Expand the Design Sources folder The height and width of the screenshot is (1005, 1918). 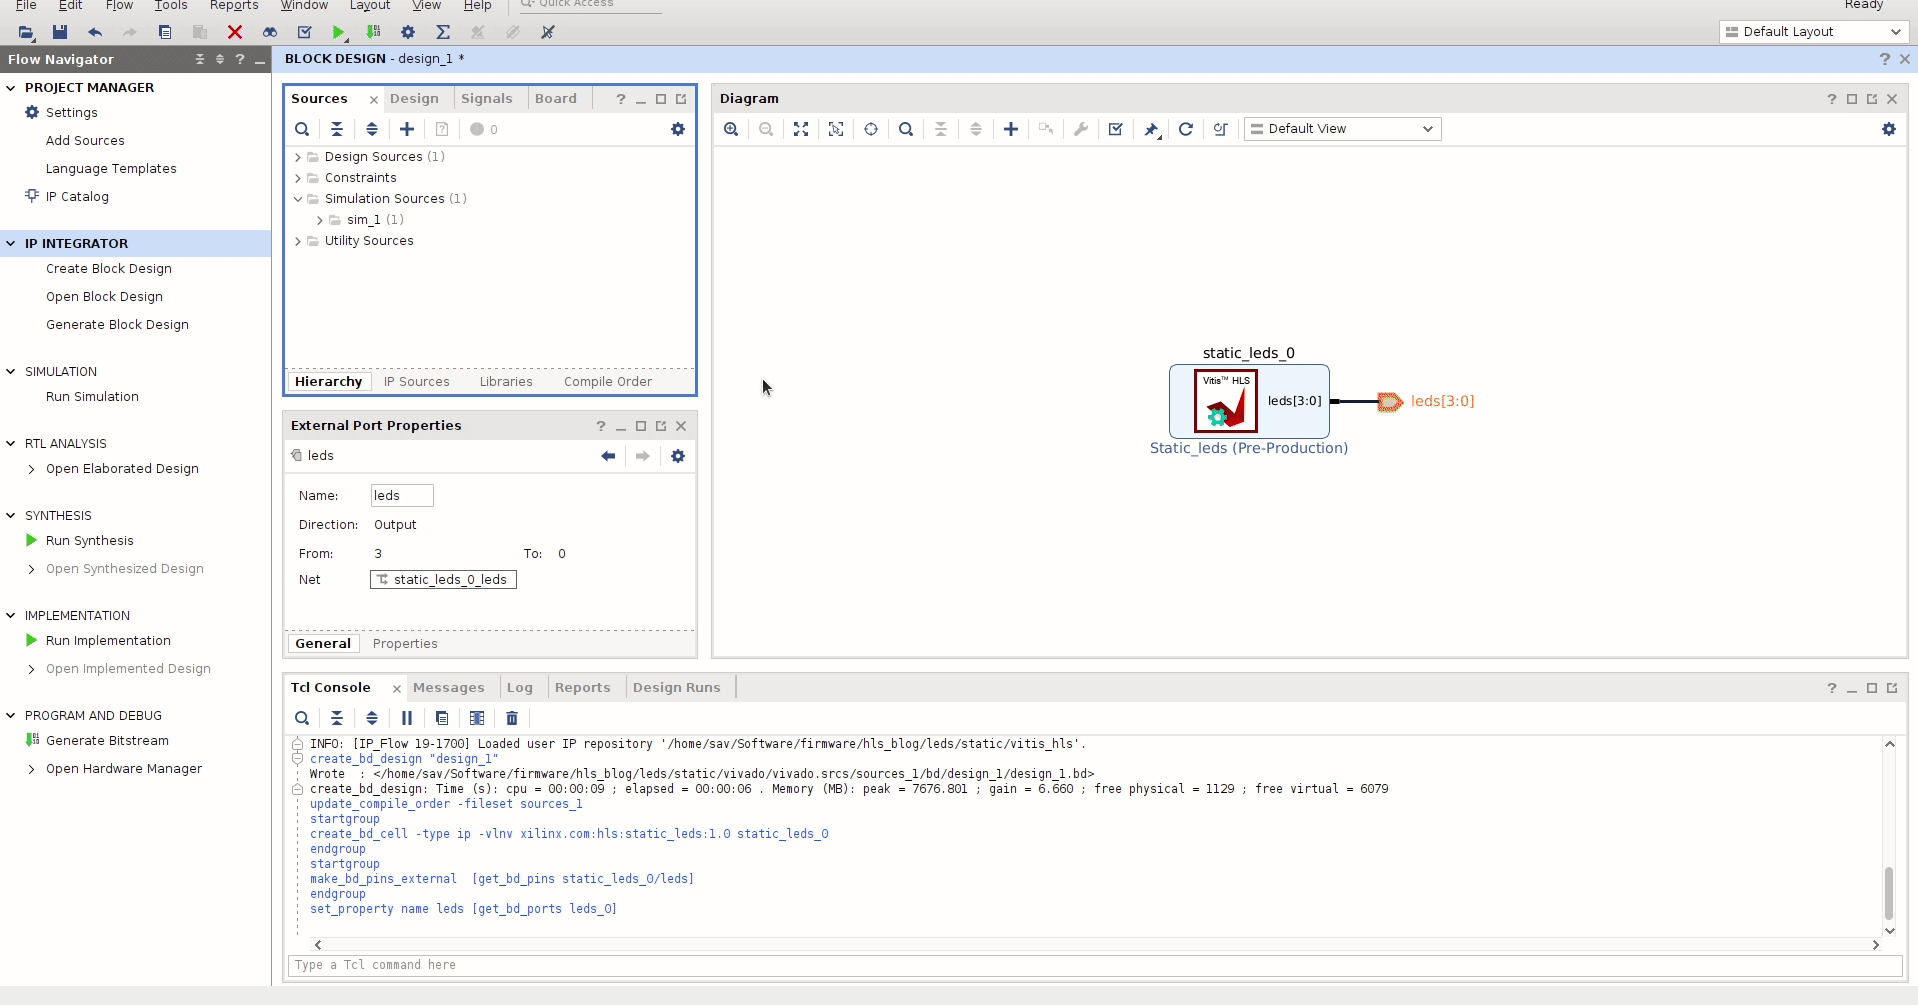click(x=298, y=157)
